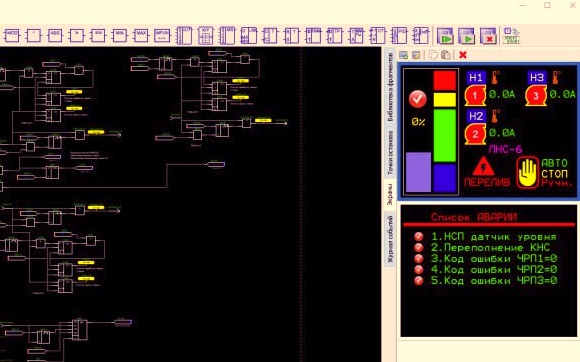This screenshot has width=580, height=362.
Task: Click the red checkmark status indicator
Action: pyautogui.click(x=418, y=99)
